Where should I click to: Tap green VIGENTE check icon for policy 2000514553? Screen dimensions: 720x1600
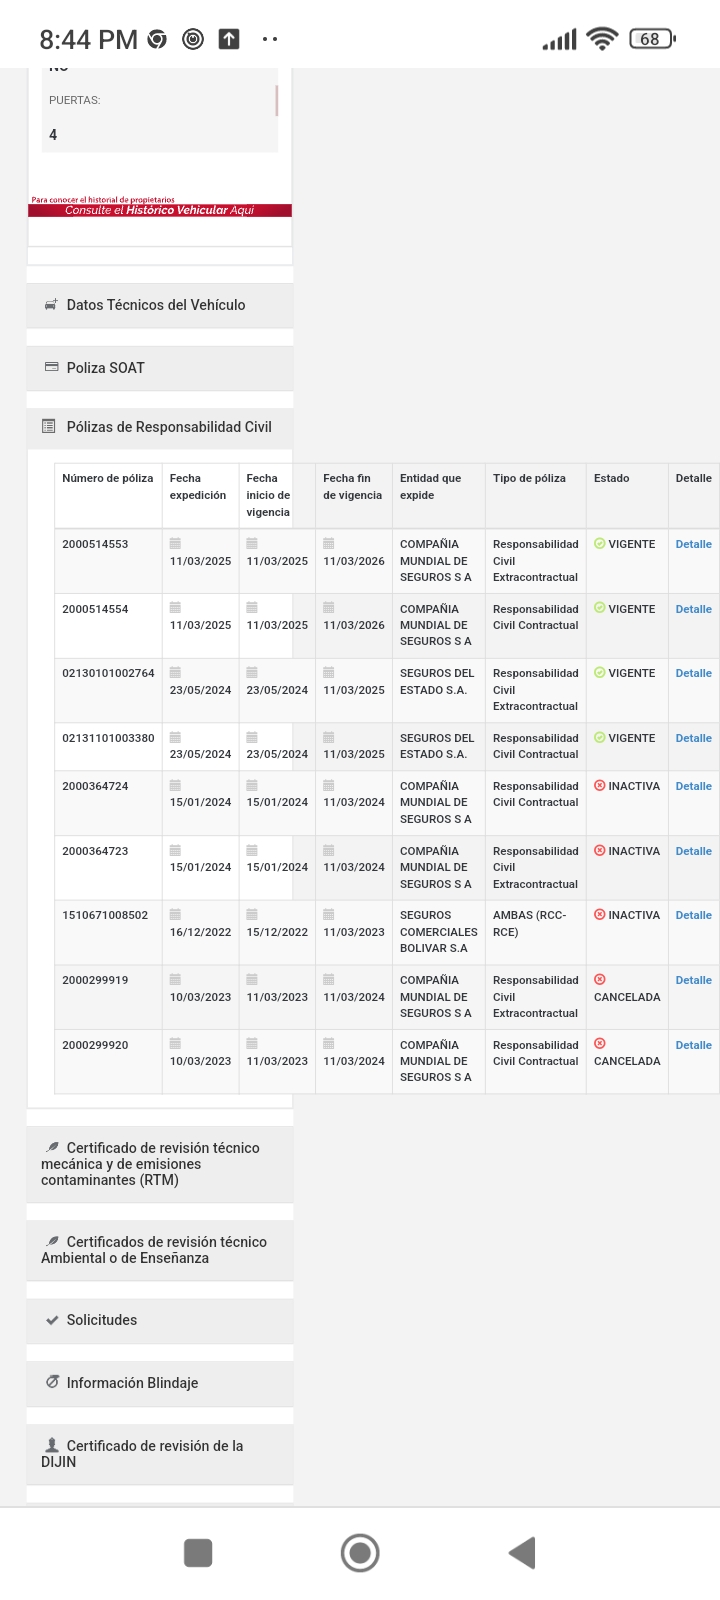click(600, 544)
